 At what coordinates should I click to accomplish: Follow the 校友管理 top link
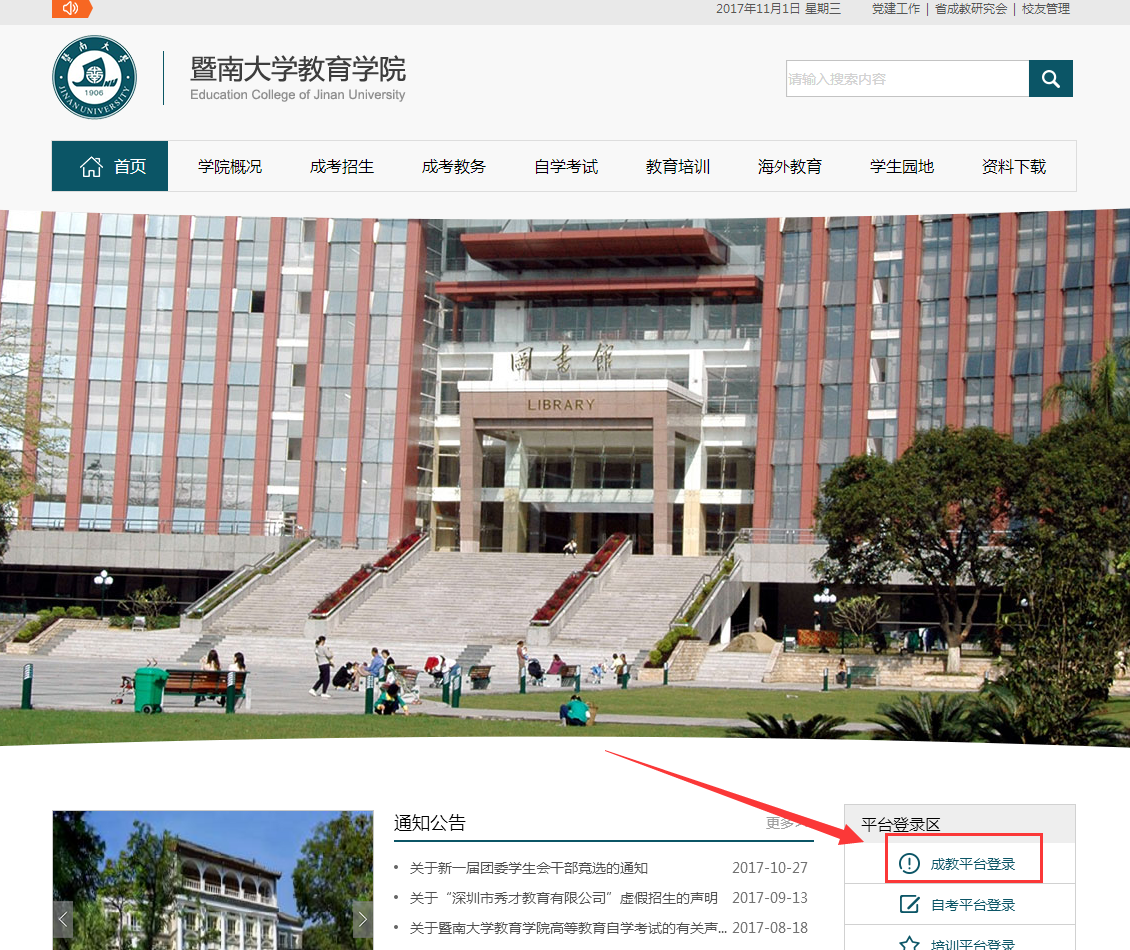pyautogui.click(x=1046, y=9)
